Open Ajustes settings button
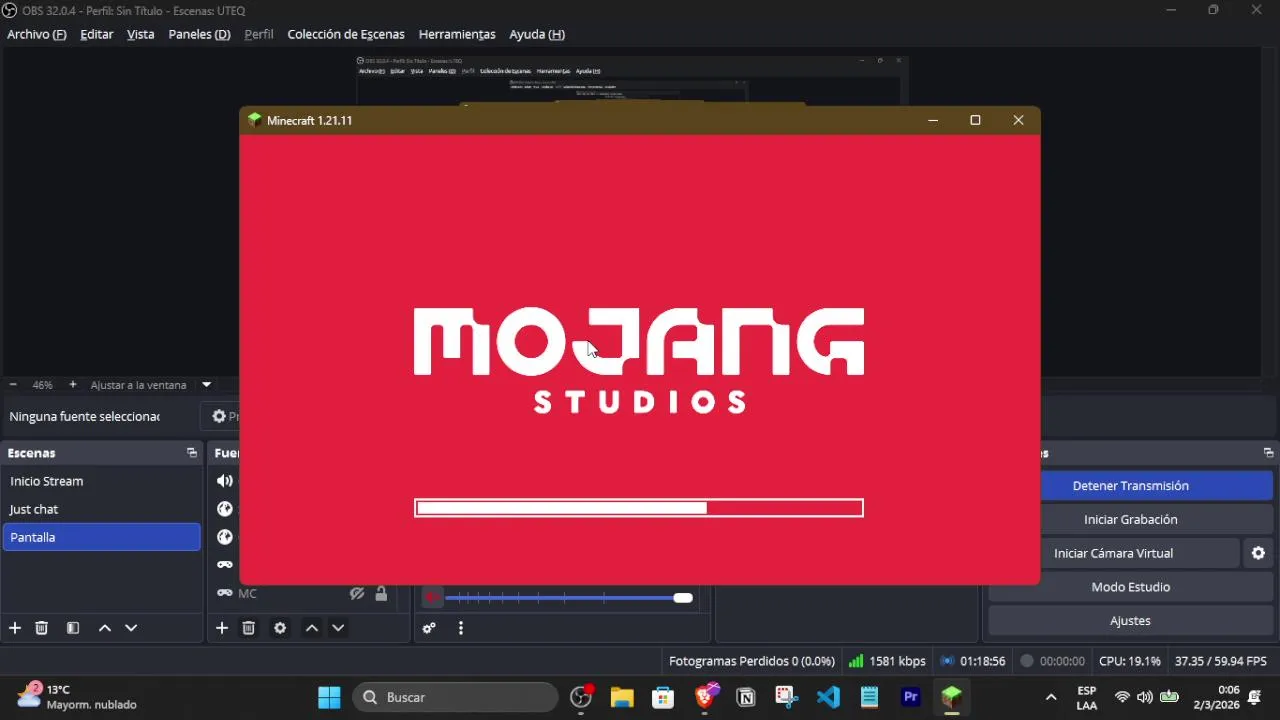Screen dimensions: 1280x720 [x=1130, y=621]
